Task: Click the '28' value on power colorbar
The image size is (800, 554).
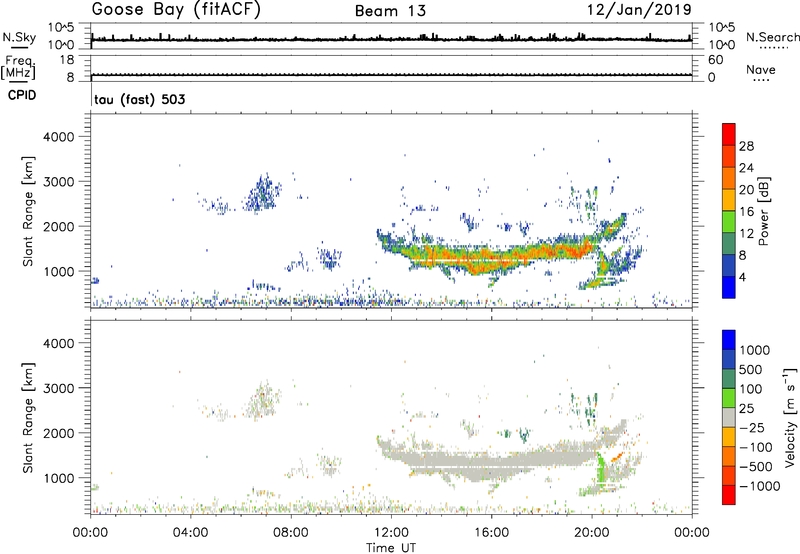Action: [746, 146]
